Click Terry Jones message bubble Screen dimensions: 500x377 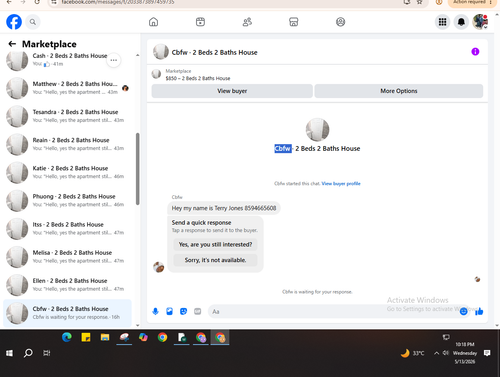point(224,208)
